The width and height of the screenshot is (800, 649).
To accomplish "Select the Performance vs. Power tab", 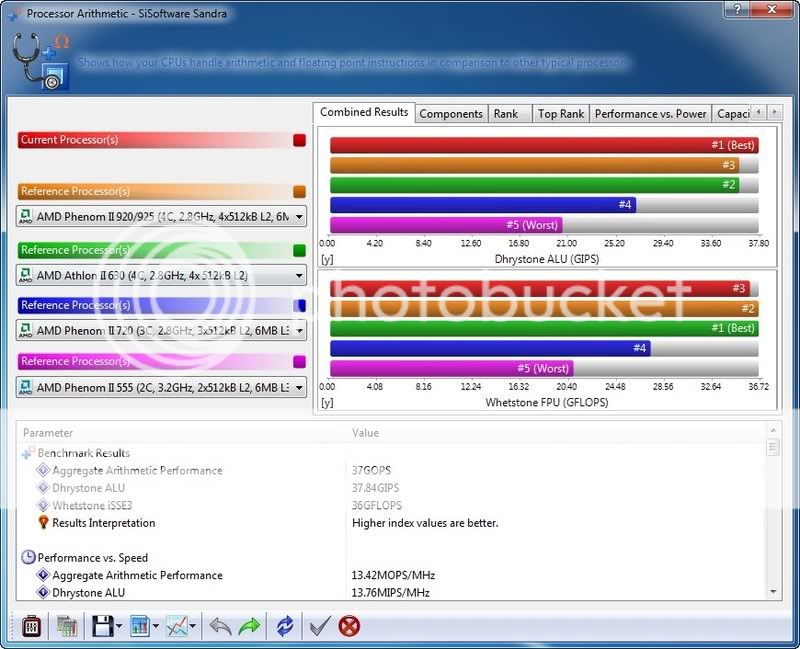I will [651, 114].
